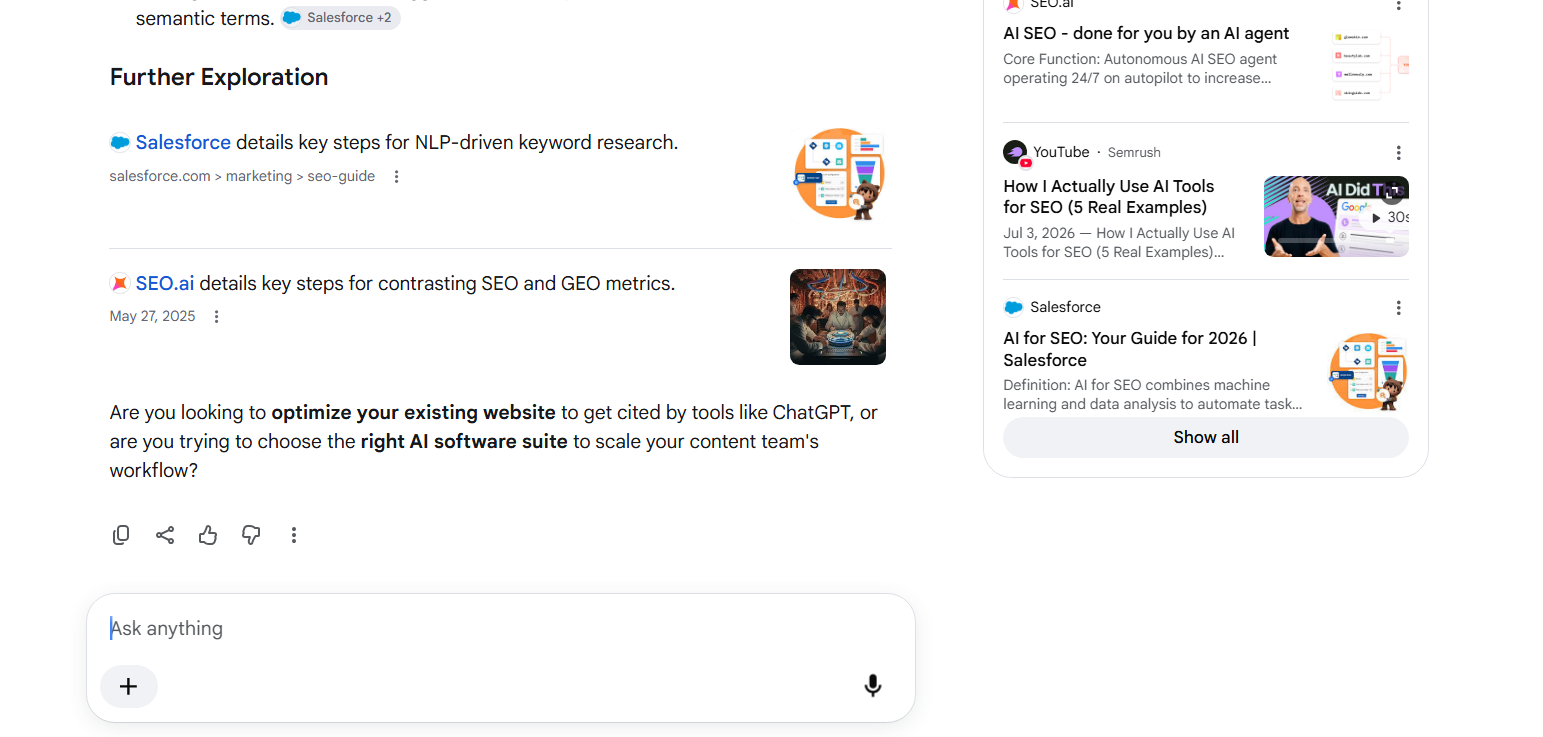Add attachment with plus button
This screenshot has width=1543, height=737.
coord(129,686)
